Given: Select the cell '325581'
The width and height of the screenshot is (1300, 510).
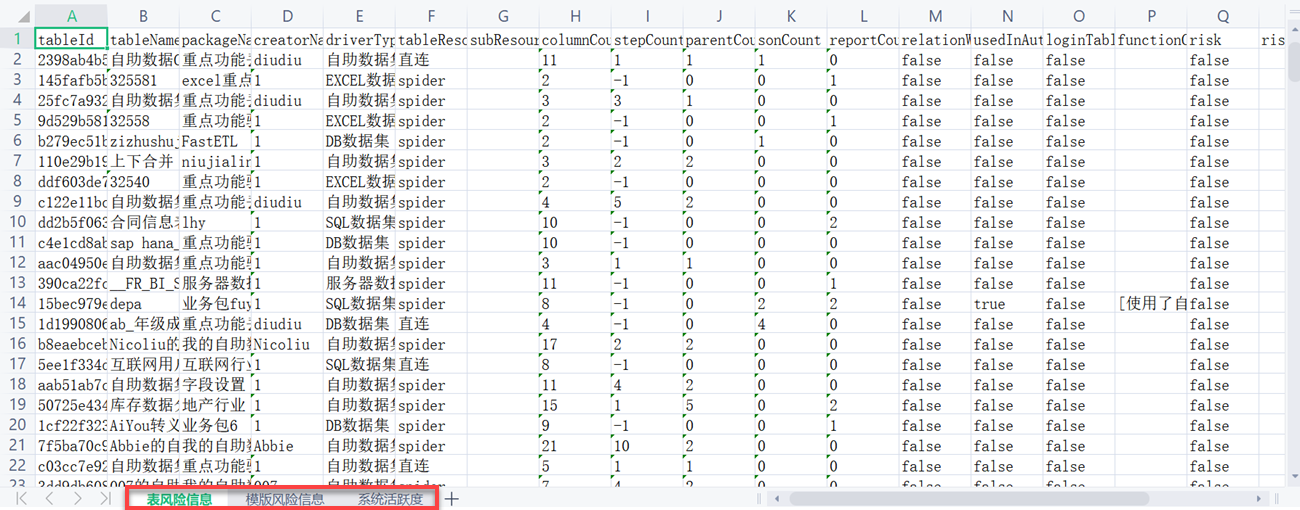Looking at the screenshot, I should click(x=143, y=80).
